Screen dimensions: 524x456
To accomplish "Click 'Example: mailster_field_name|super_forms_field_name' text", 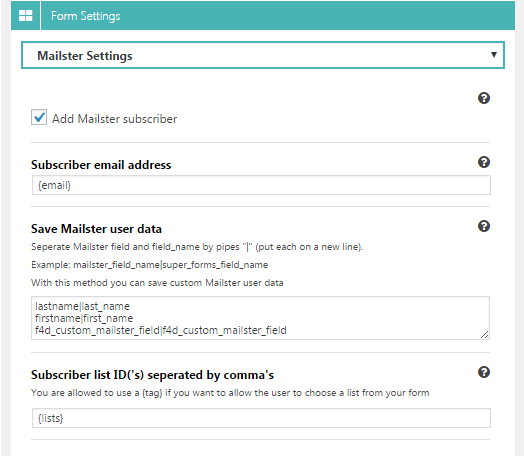I will pos(149,265).
